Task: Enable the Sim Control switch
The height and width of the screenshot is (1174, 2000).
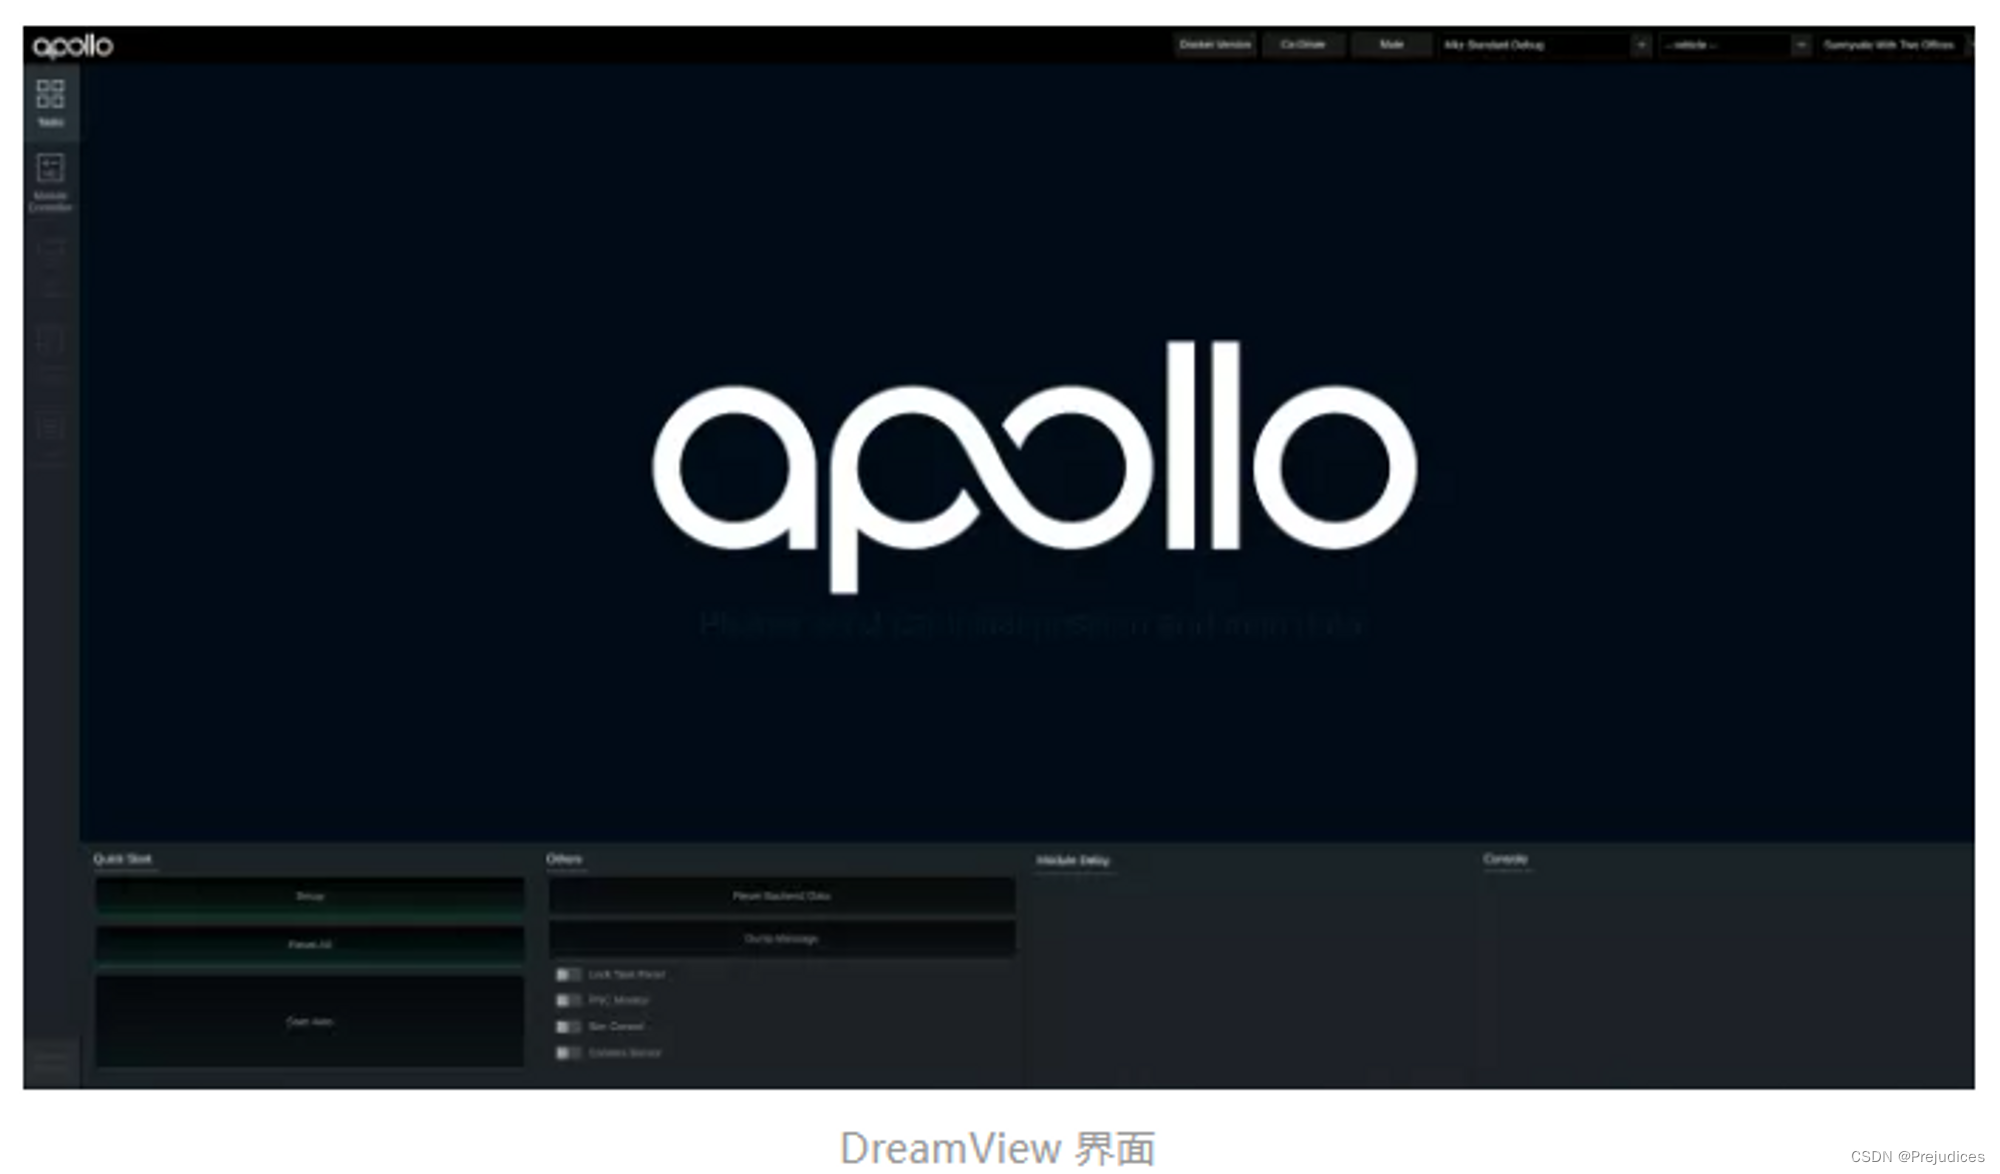Action: tap(568, 1026)
